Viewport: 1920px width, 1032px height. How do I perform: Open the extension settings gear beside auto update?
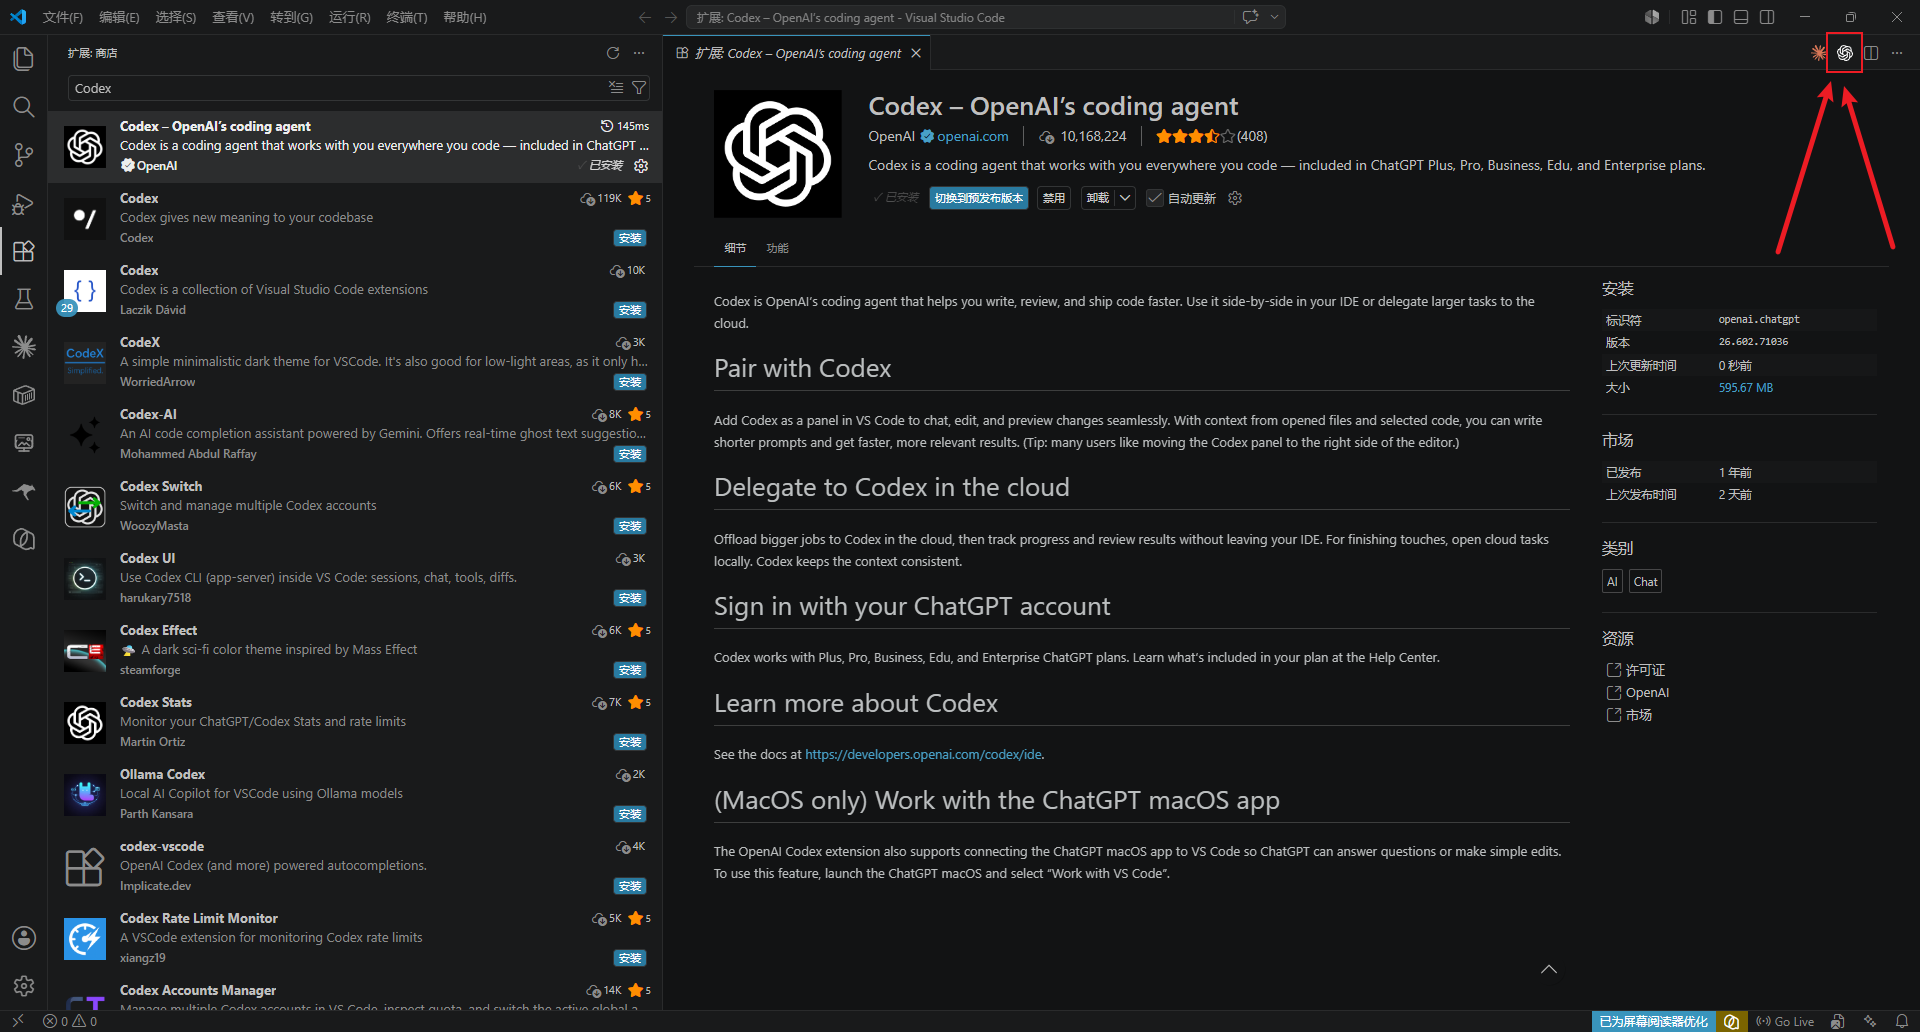1235,198
